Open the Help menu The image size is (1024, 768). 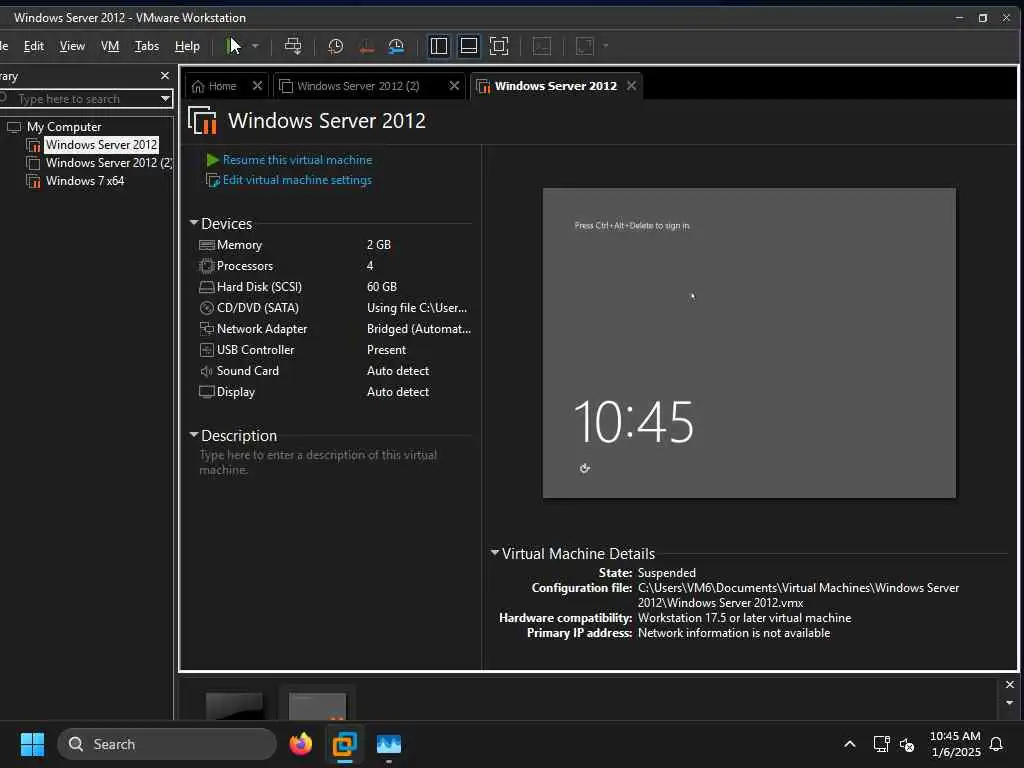[x=187, y=46]
